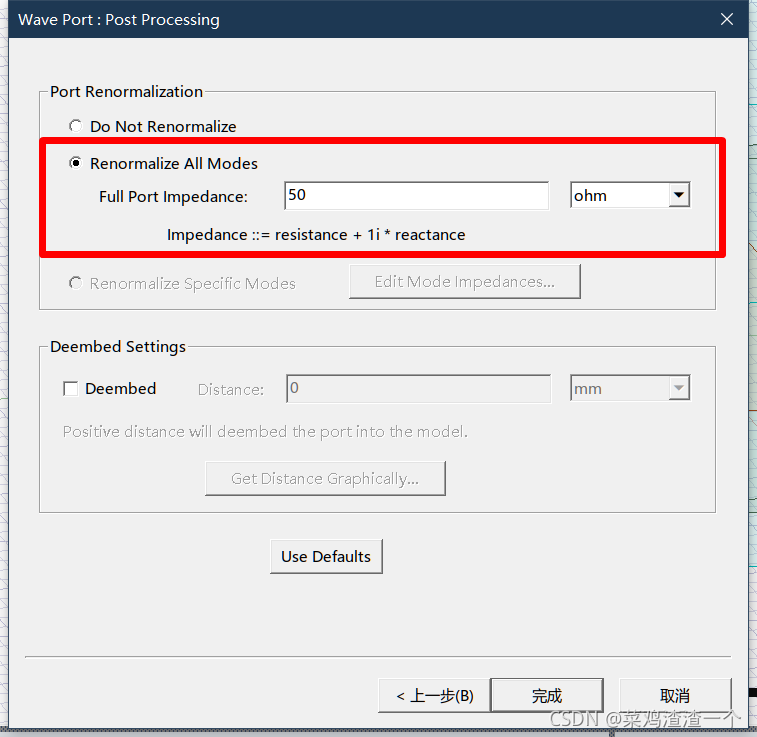This screenshot has width=757, height=737.
Task: Click the 'Positive distance will deembed' hint text
Action: (x=265, y=431)
